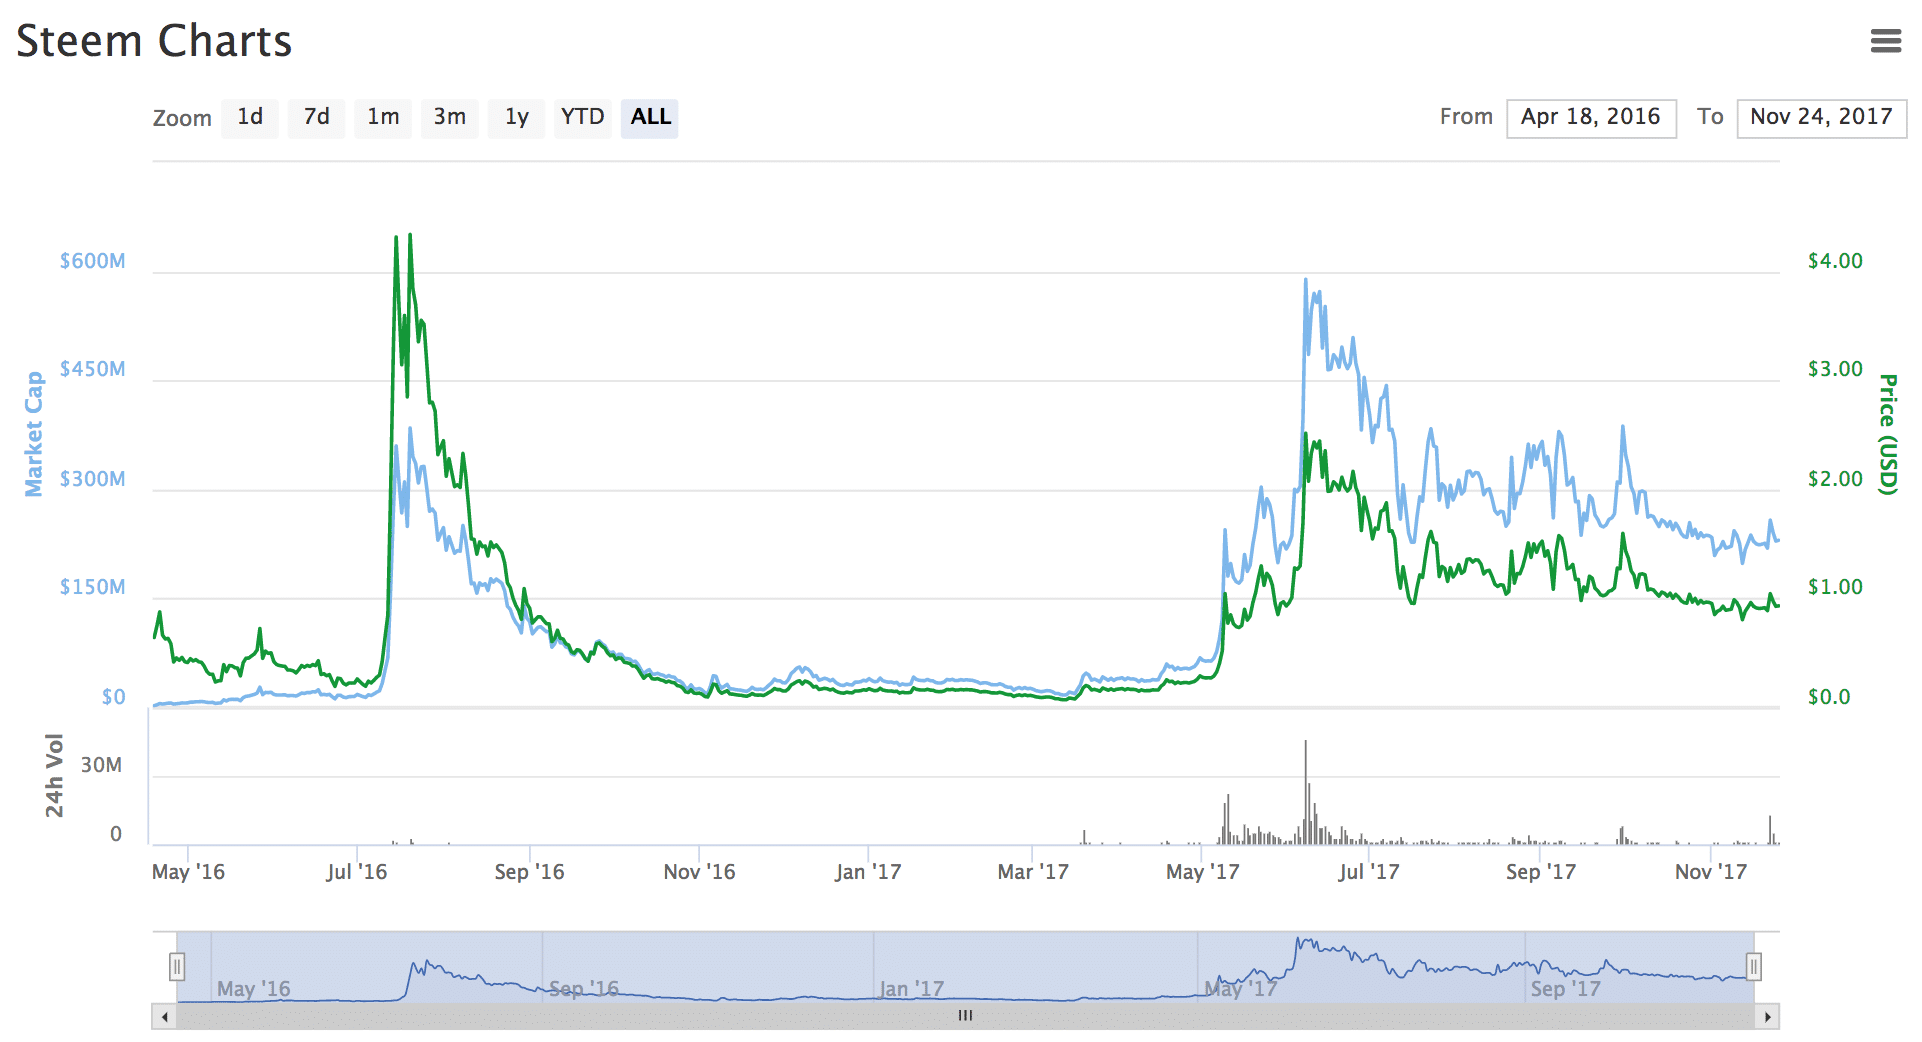Open the From date picker showing Apr 18, 2016
This screenshot has height=1042, width=1922.
[1591, 117]
